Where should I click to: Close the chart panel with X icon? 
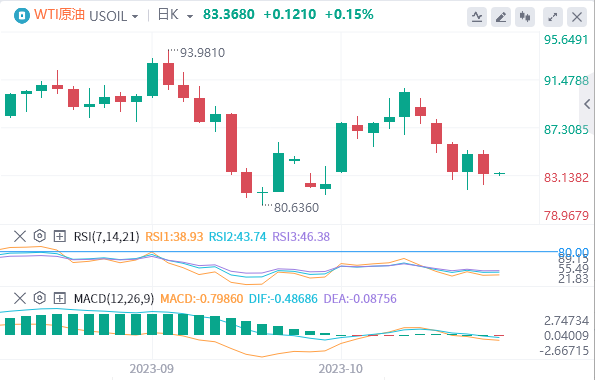click(577, 17)
